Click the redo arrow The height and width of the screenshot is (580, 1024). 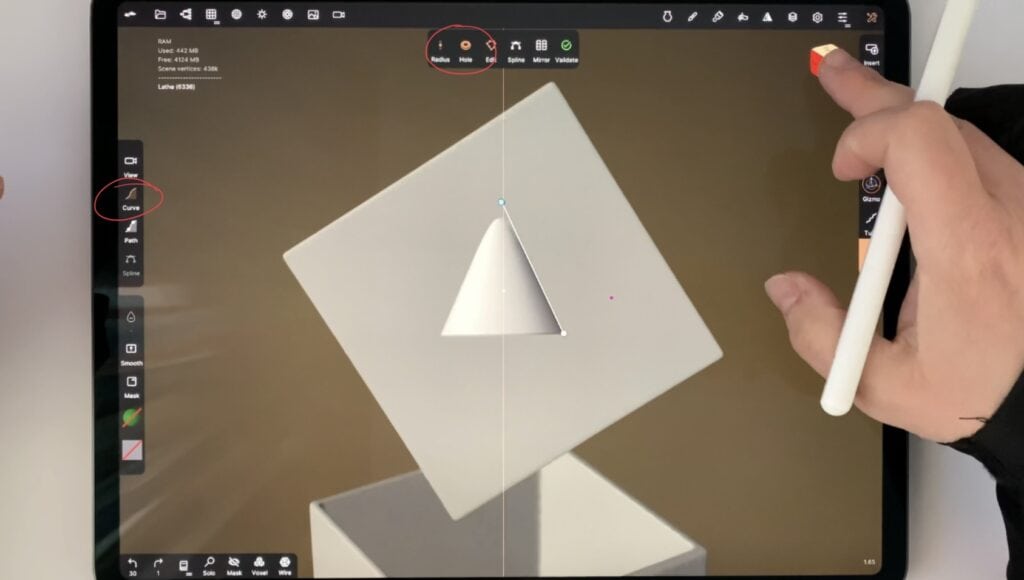(158, 563)
